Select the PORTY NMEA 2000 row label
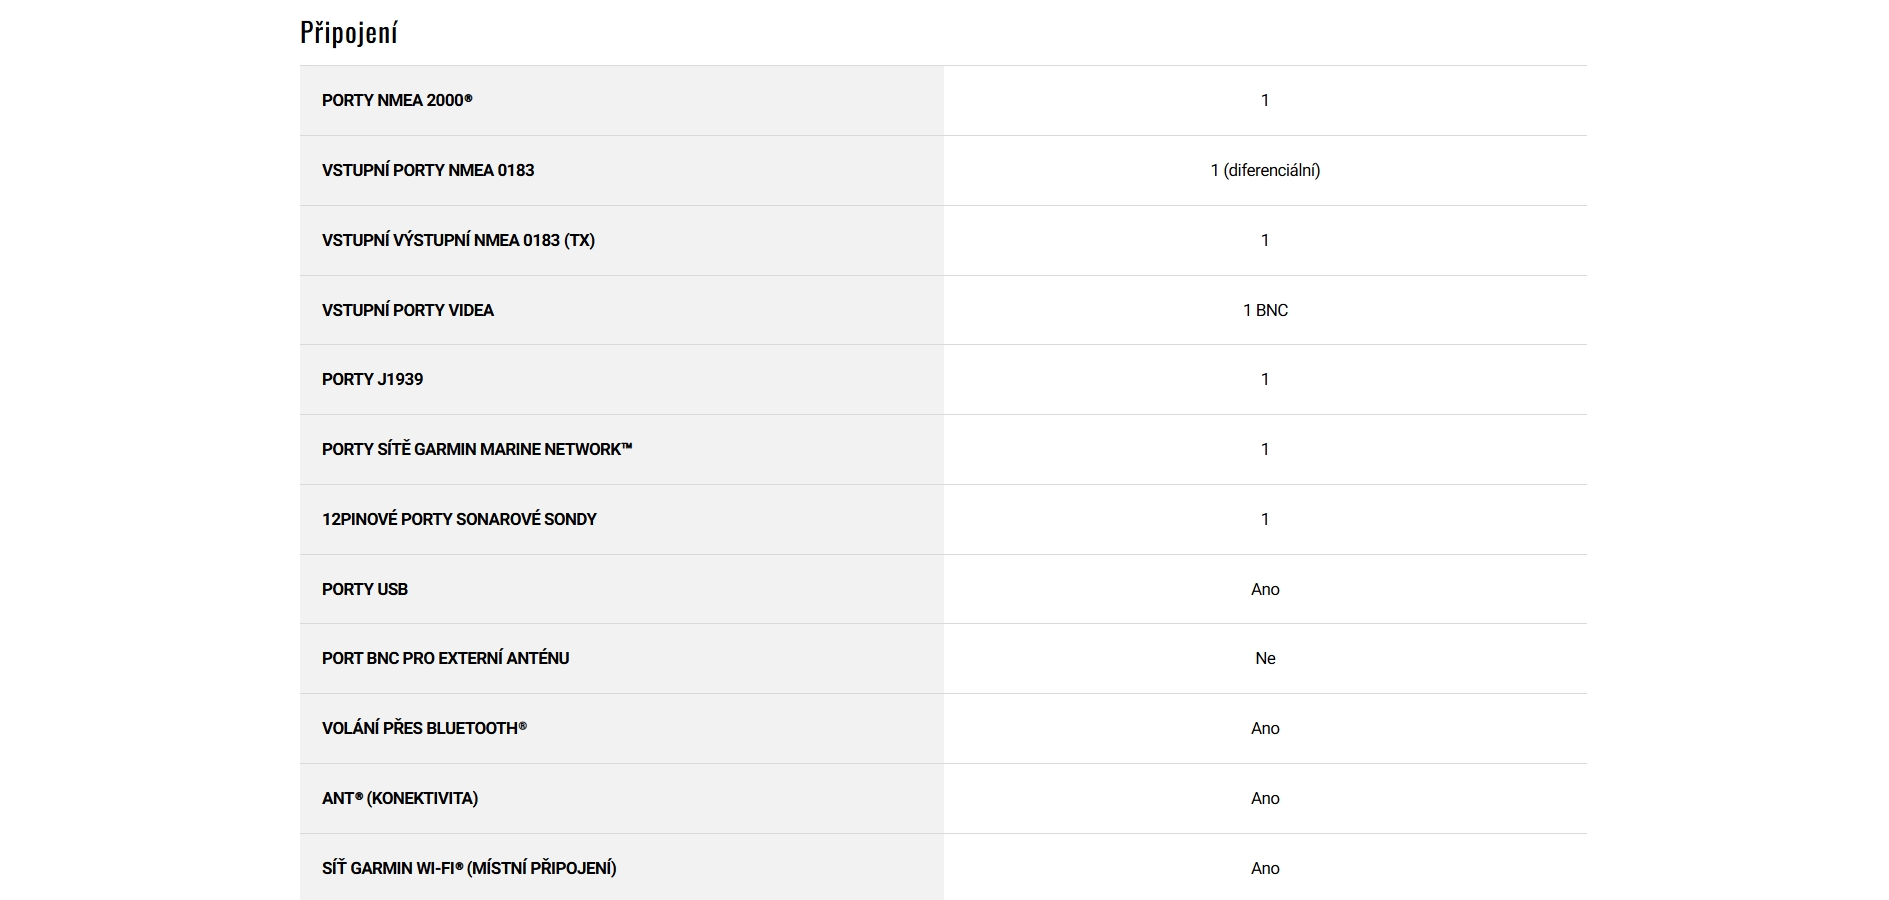The image size is (1889, 900). click(x=397, y=100)
